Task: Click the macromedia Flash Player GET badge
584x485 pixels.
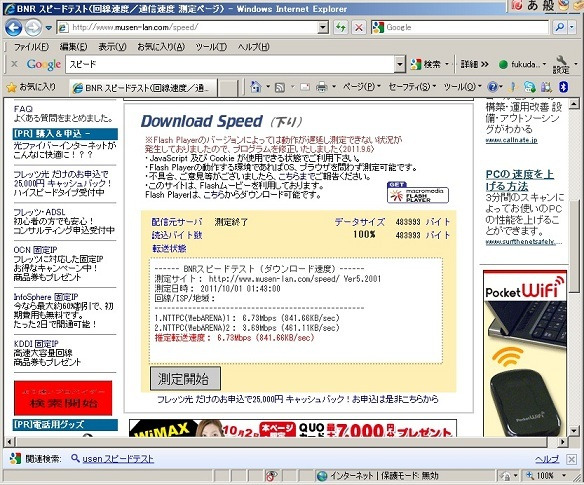Action: [418, 192]
